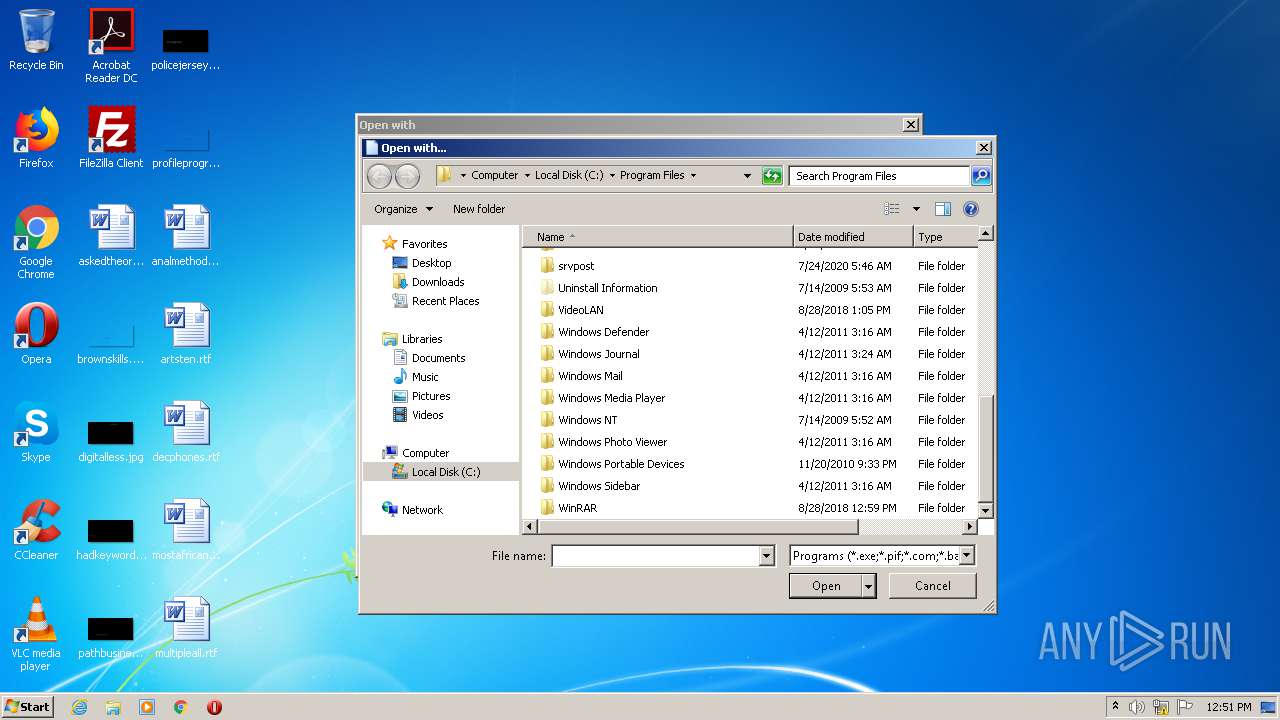This screenshot has height=720, width=1280.
Task: Click the vertical scrollbar thumb
Action: pyautogui.click(x=985, y=447)
